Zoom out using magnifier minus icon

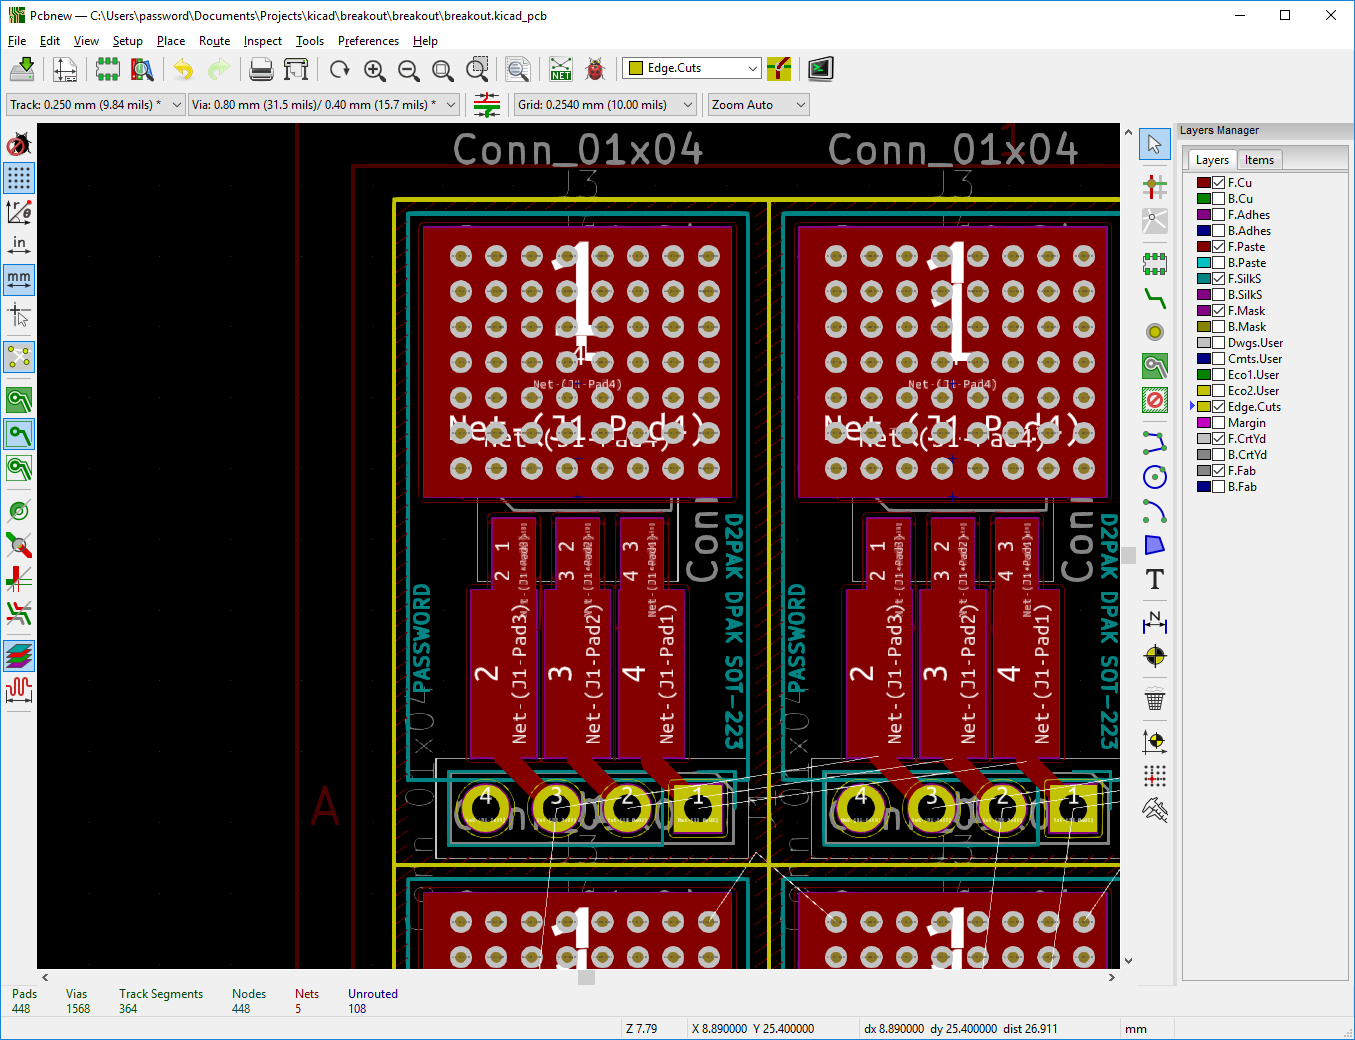[409, 69]
